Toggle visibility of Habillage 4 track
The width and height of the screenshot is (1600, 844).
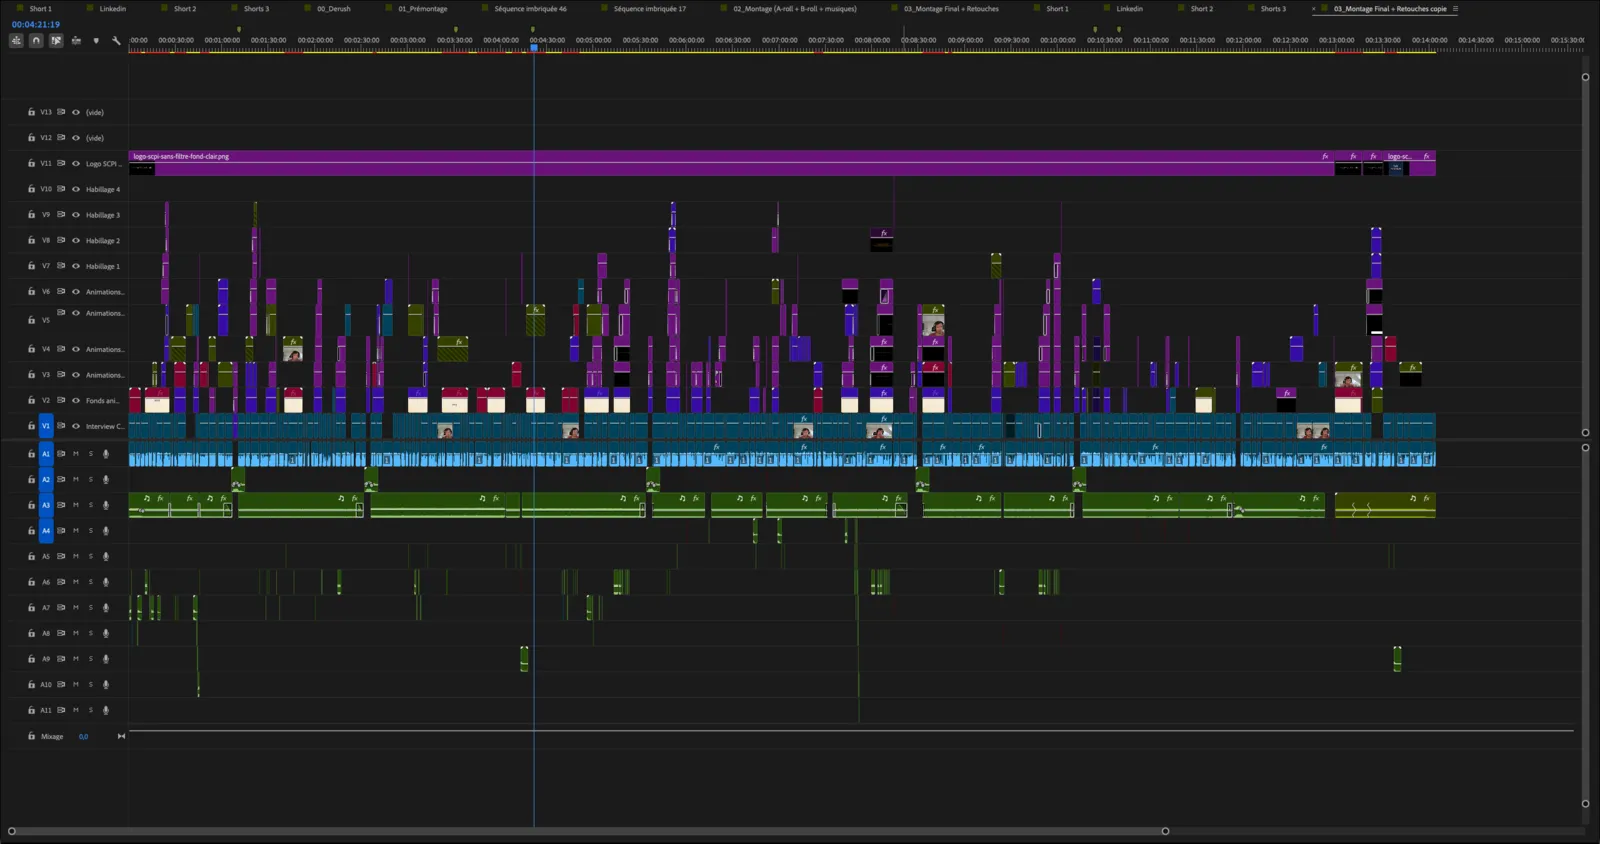(x=76, y=189)
